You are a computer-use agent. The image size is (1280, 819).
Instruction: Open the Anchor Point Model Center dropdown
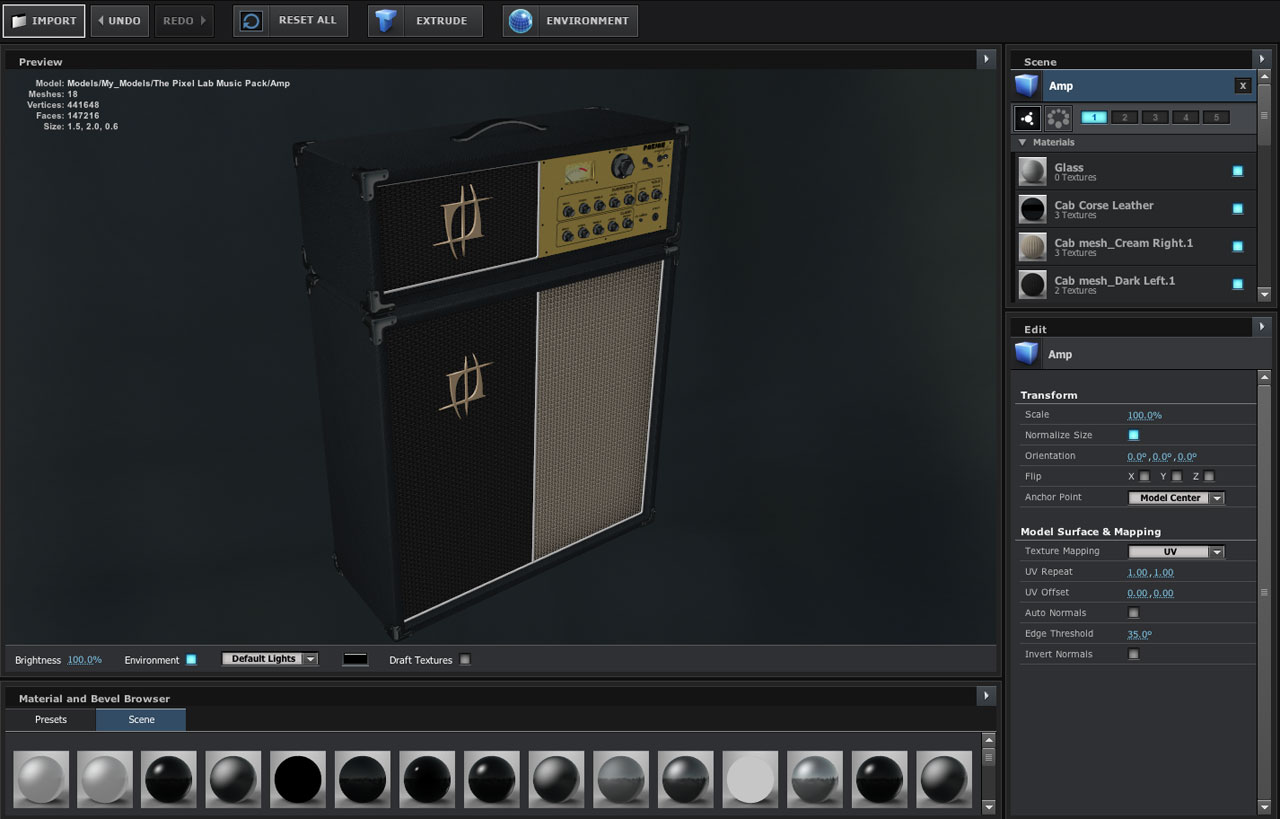pos(1176,497)
